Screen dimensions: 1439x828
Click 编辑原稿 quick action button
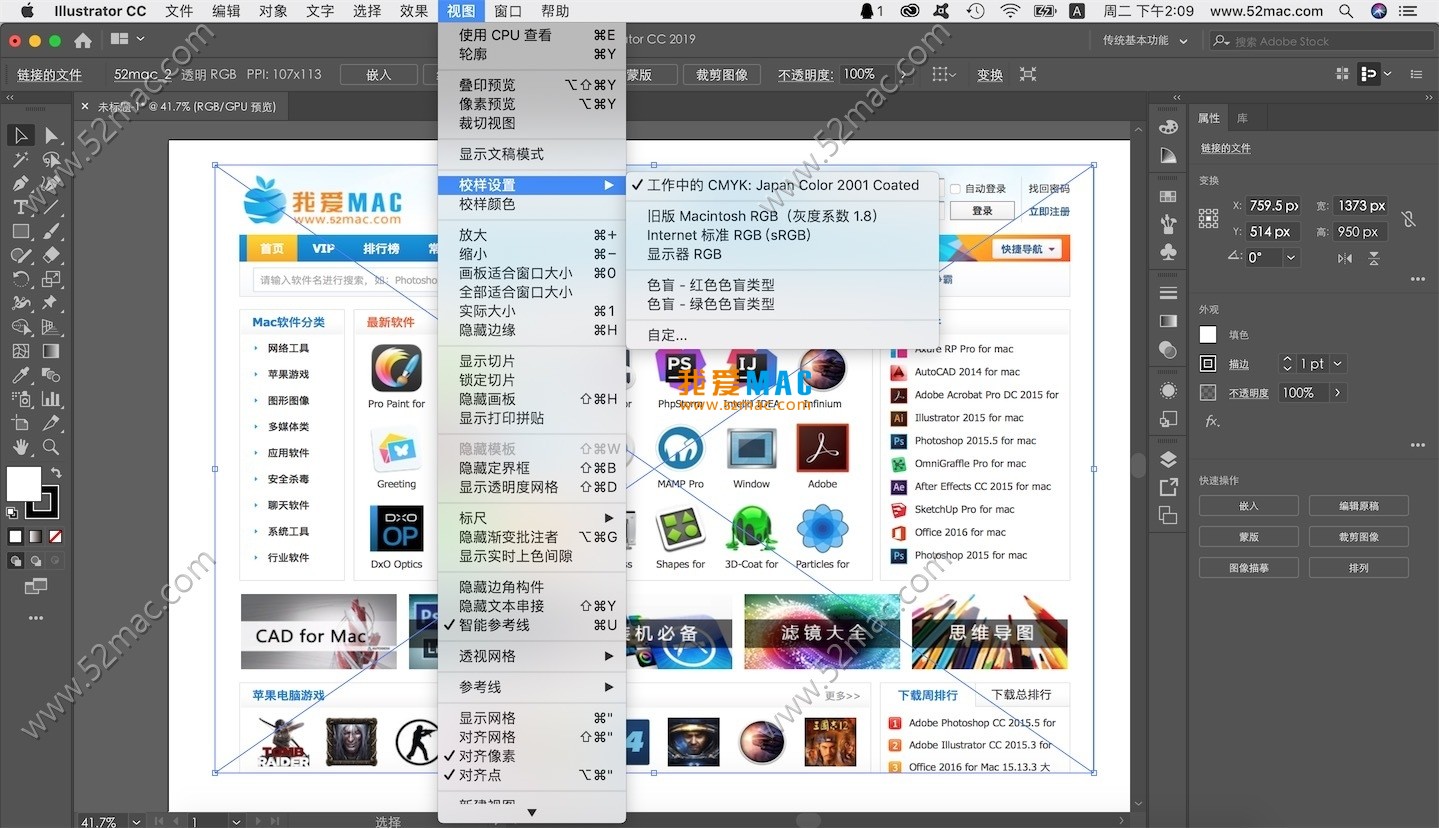[x=1358, y=506]
